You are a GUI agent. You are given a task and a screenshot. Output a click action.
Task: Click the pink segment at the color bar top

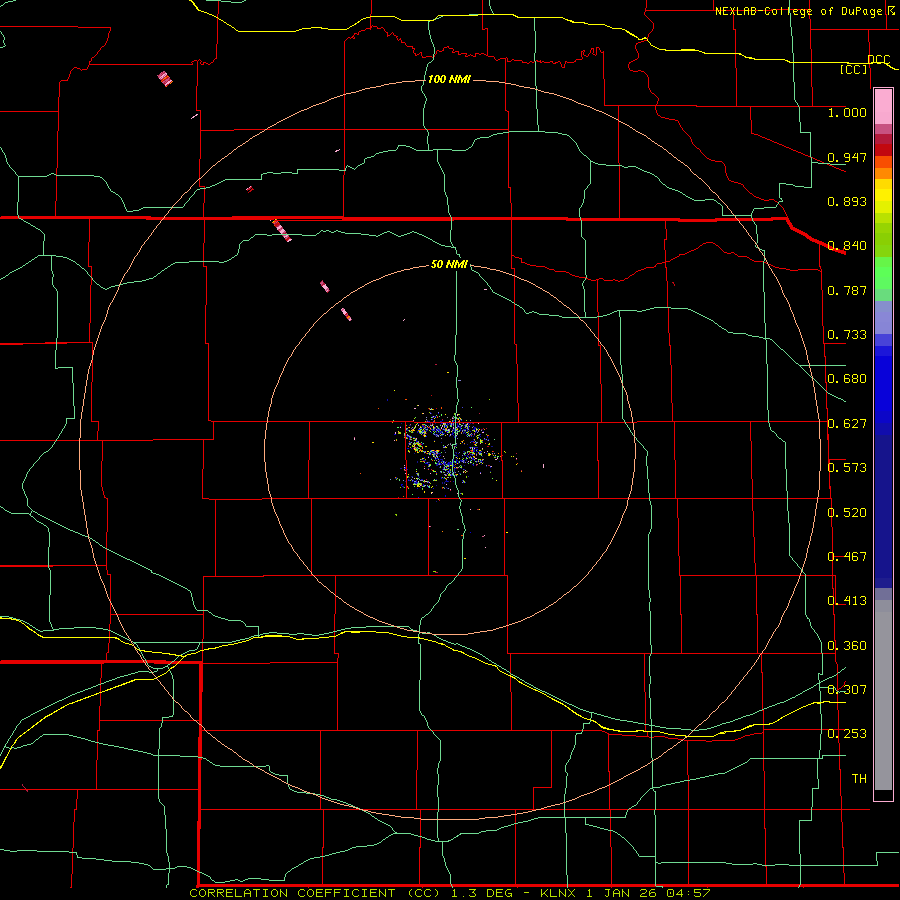[x=883, y=107]
